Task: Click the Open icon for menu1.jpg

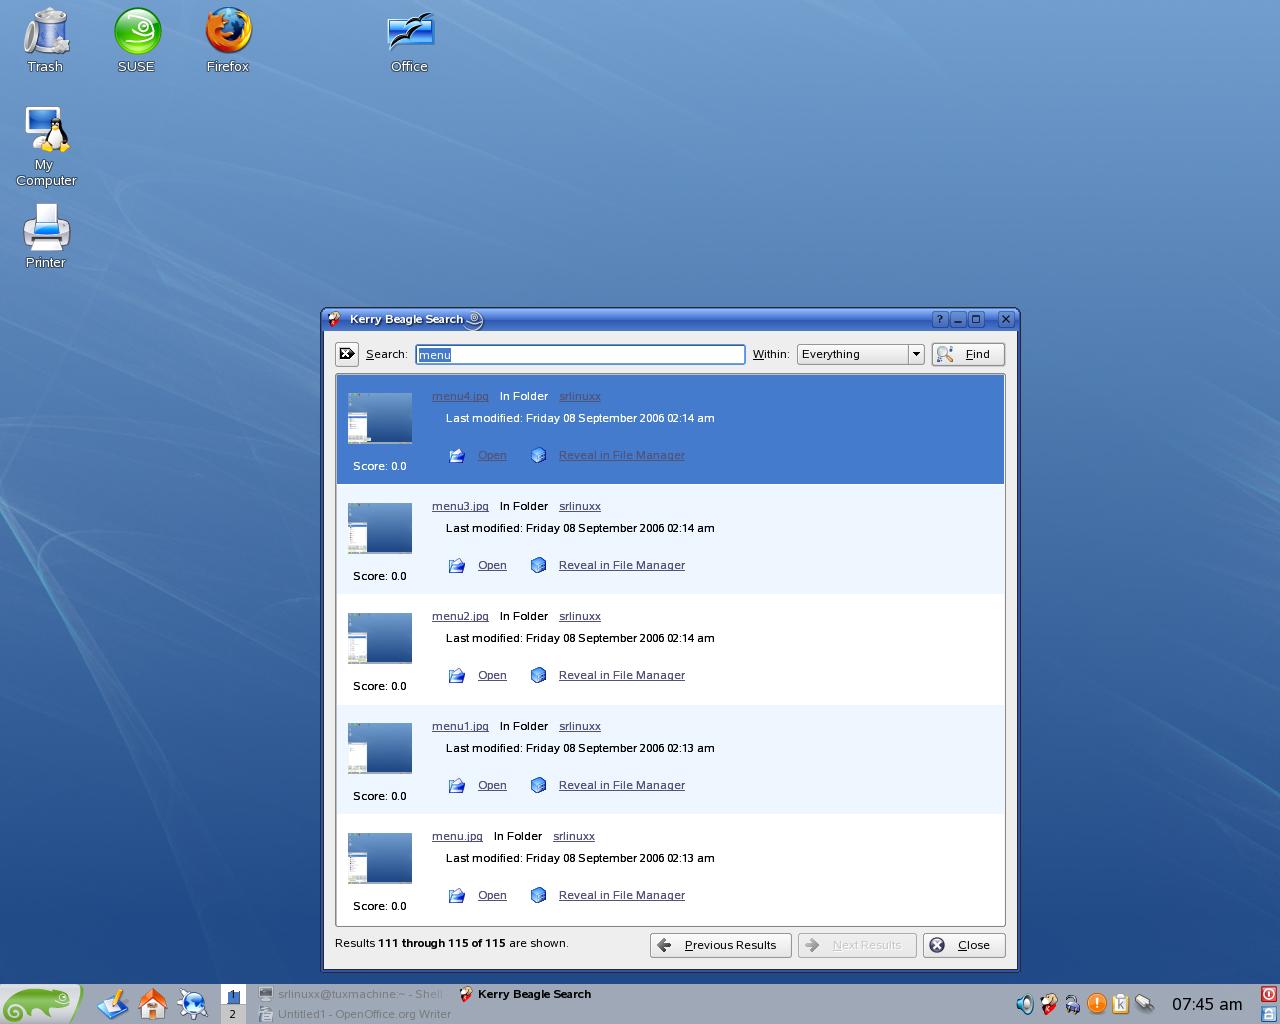Action: tap(457, 785)
